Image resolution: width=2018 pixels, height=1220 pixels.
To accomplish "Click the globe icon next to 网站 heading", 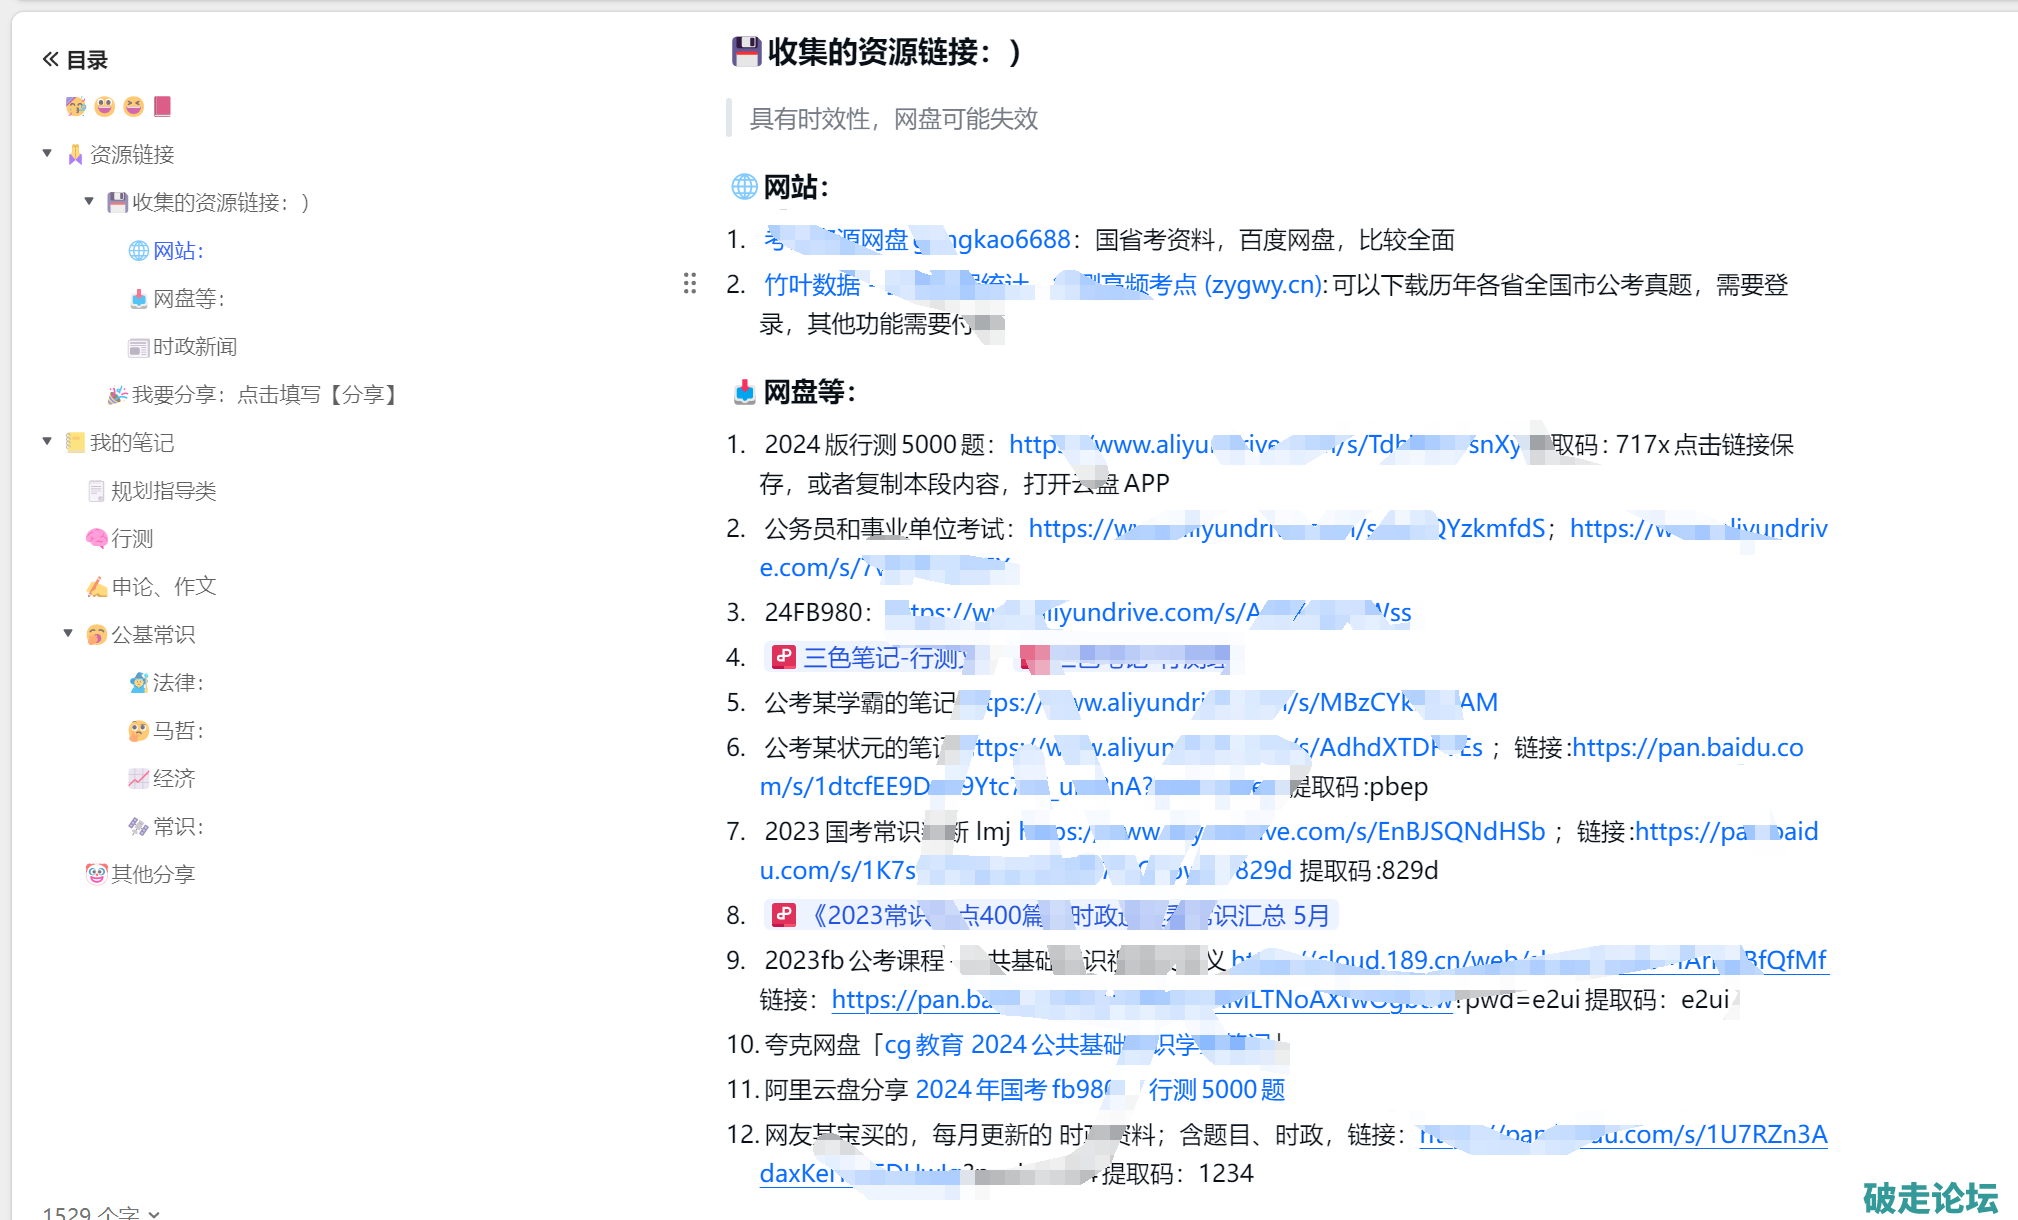I will tap(744, 187).
